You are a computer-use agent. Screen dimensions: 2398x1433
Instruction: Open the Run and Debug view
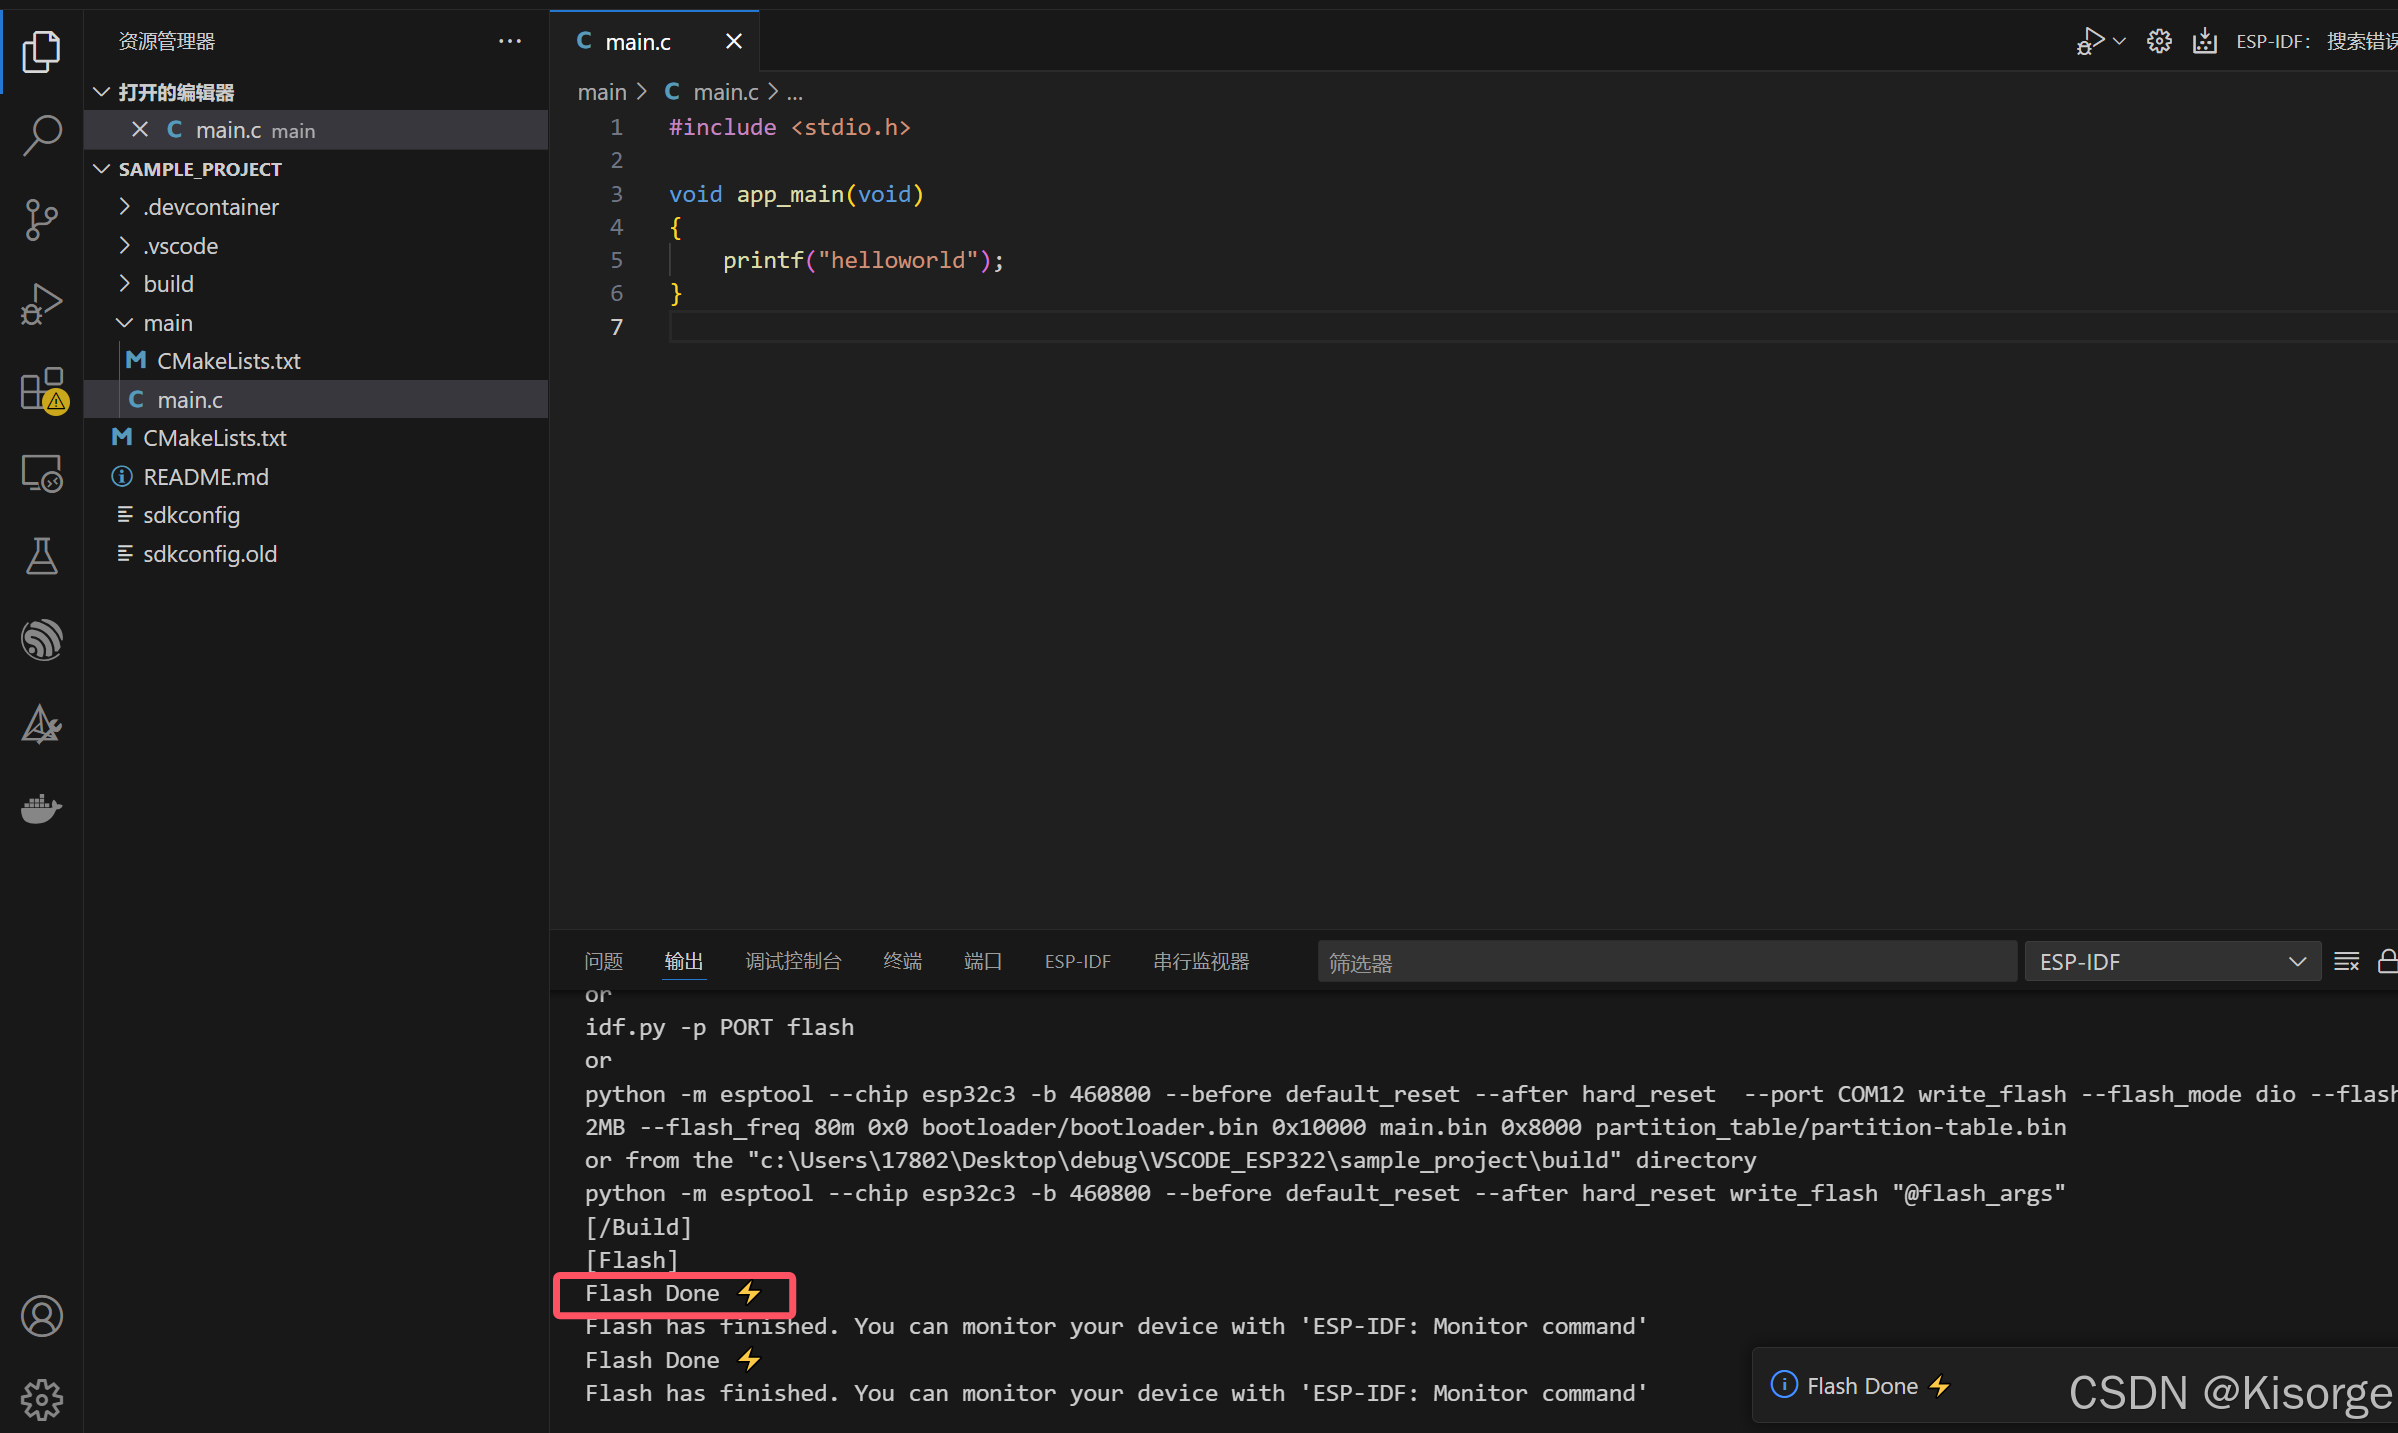point(41,304)
